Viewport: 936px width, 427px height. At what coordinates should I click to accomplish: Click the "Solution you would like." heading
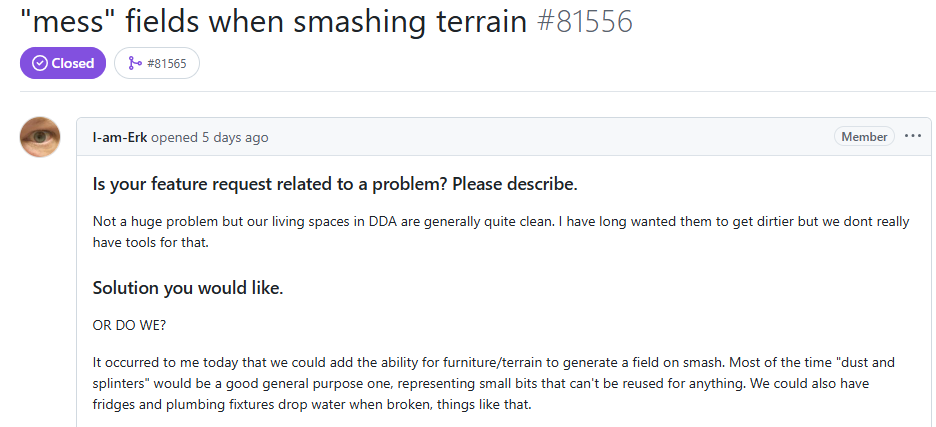click(x=188, y=288)
